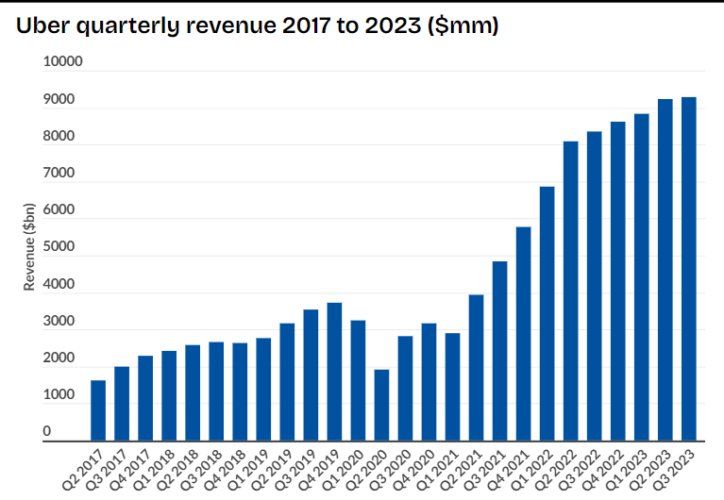Select the Q3 2021 revenue bar
Image resolution: width=724 pixels, height=500 pixels.
tap(500, 351)
